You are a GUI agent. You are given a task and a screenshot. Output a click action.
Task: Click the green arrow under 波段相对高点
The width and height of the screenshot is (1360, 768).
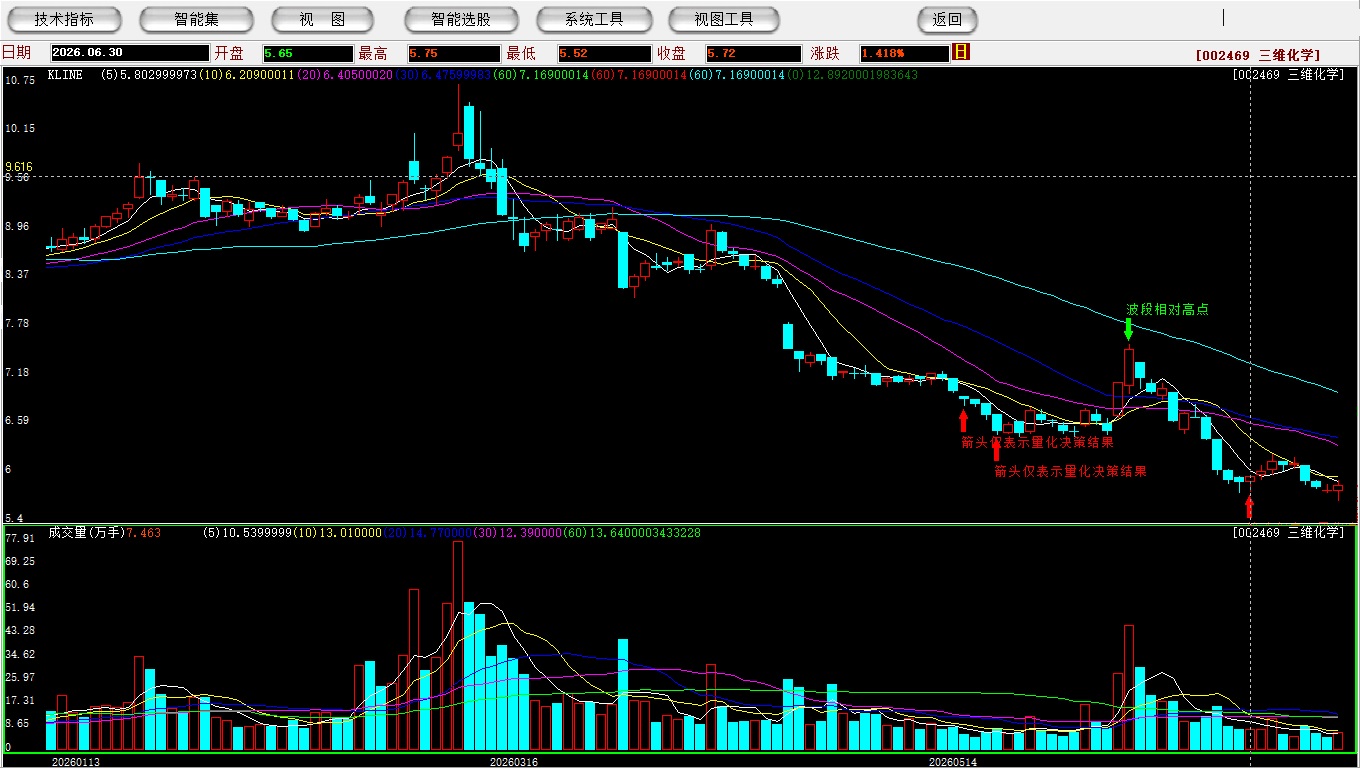click(1128, 329)
